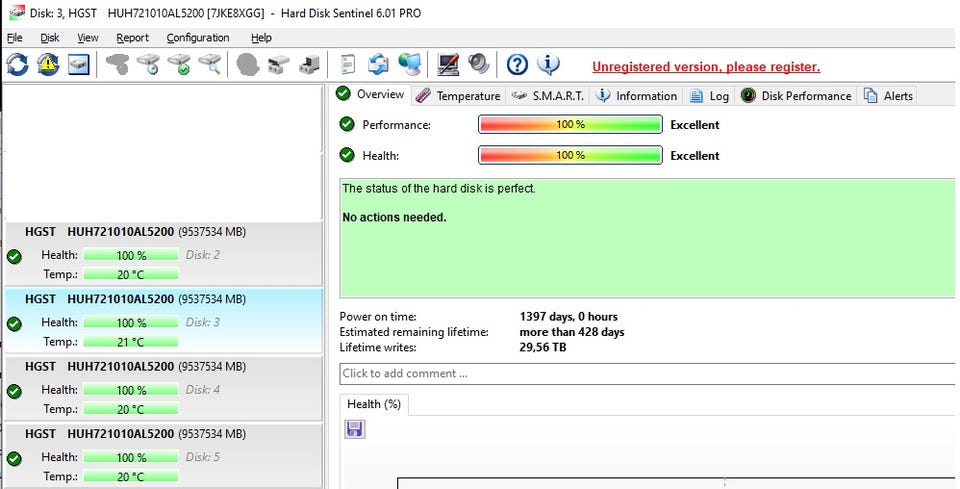The image size is (960, 489).
Task: Click the Click to add comment field
Action: click(647, 373)
